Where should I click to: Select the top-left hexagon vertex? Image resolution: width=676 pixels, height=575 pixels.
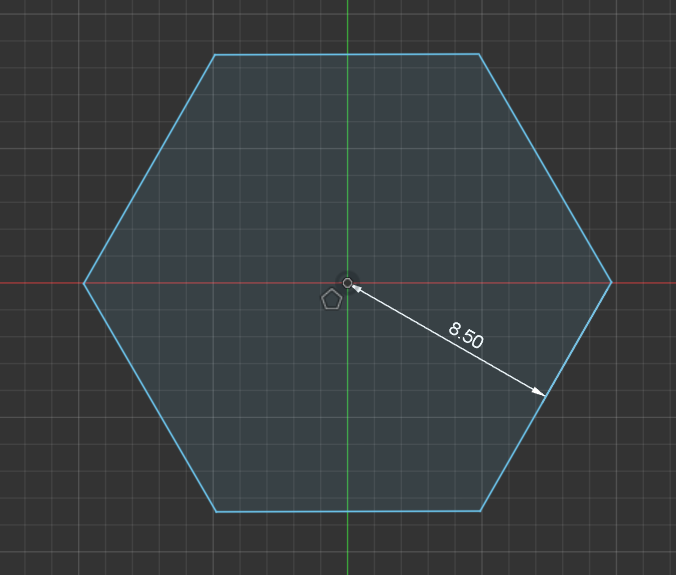click(215, 55)
